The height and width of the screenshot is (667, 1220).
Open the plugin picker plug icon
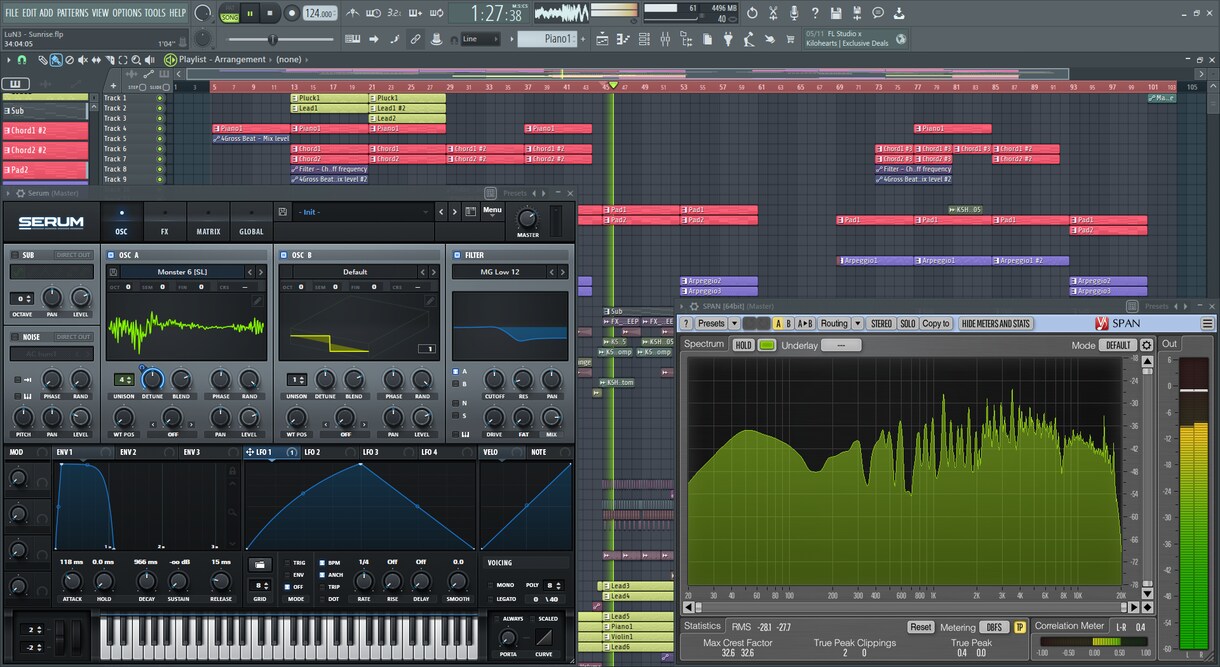tap(728, 39)
